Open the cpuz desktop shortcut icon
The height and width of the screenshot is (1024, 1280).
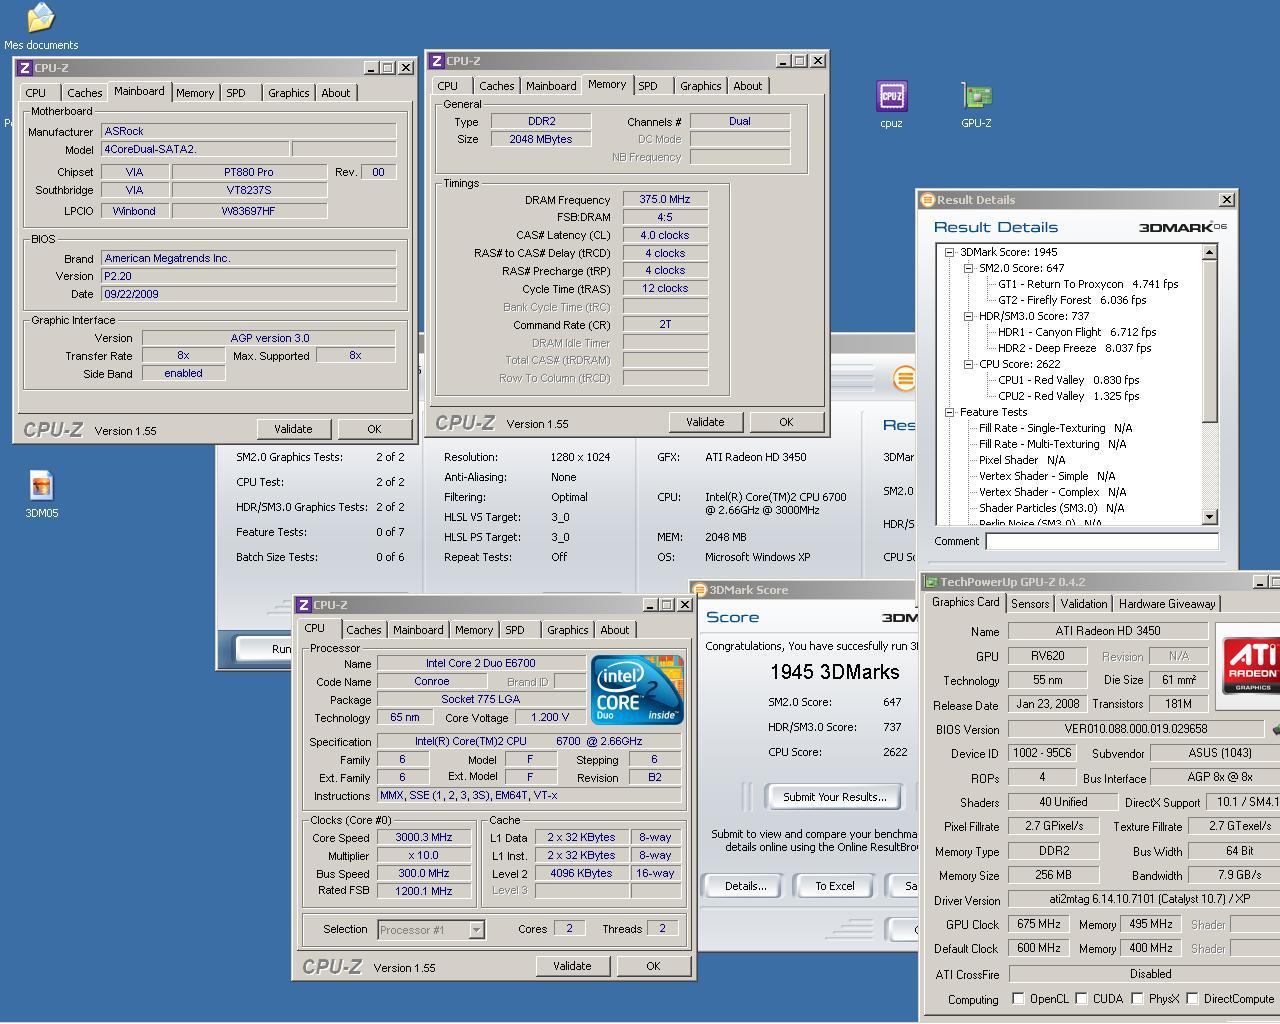click(891, 96)
